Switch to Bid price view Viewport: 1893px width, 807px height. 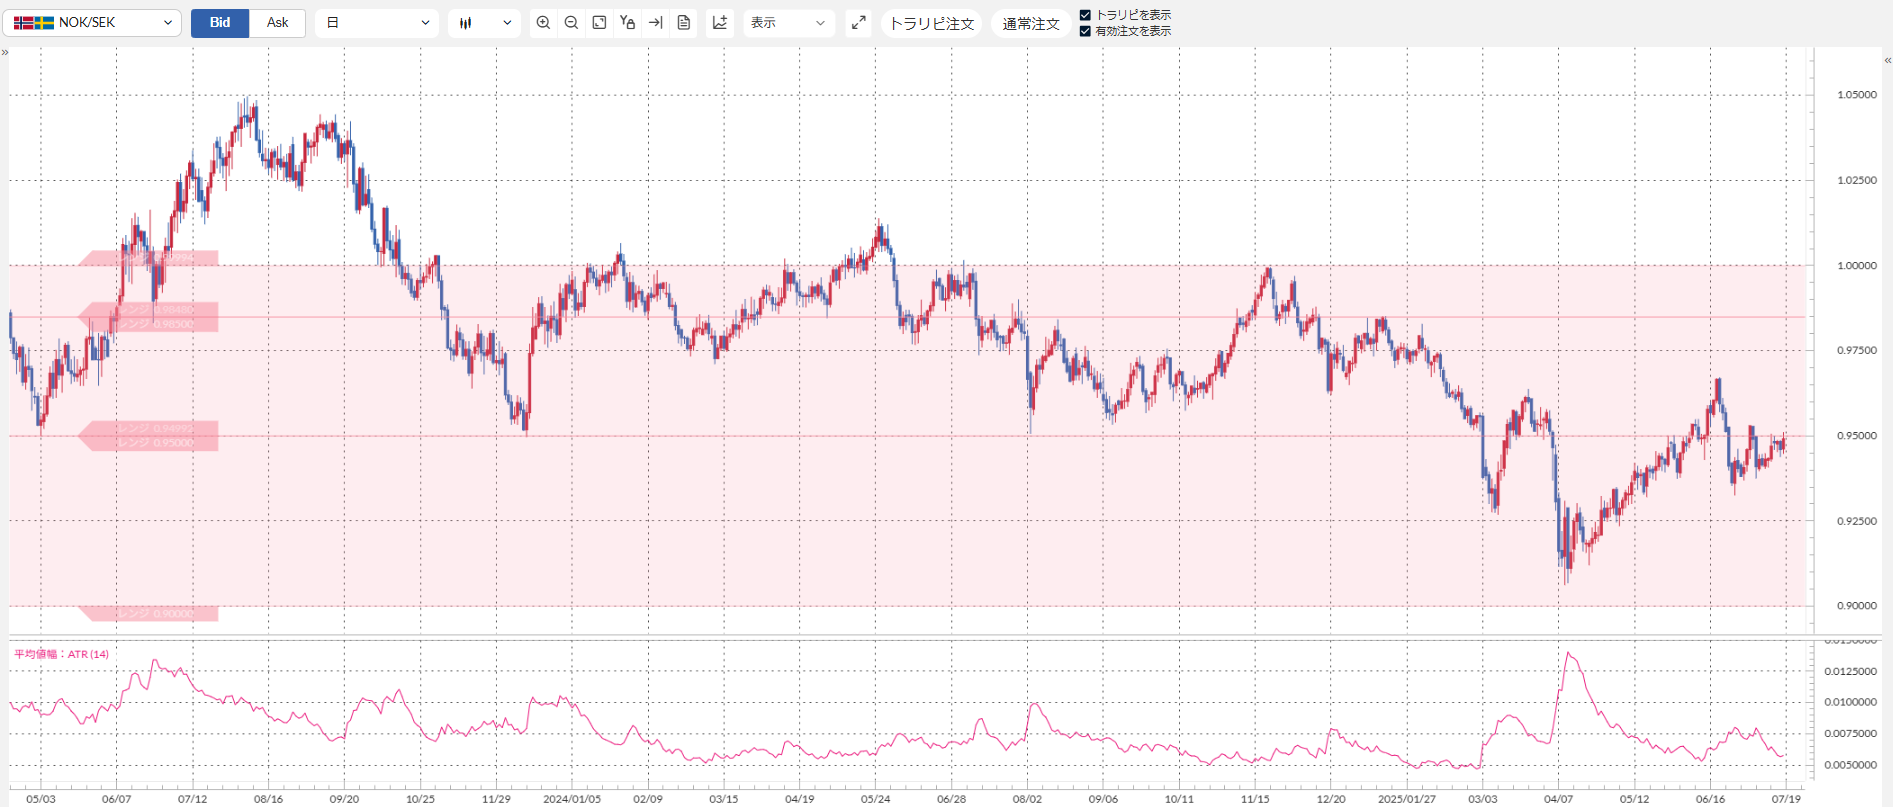pos(220,23)
